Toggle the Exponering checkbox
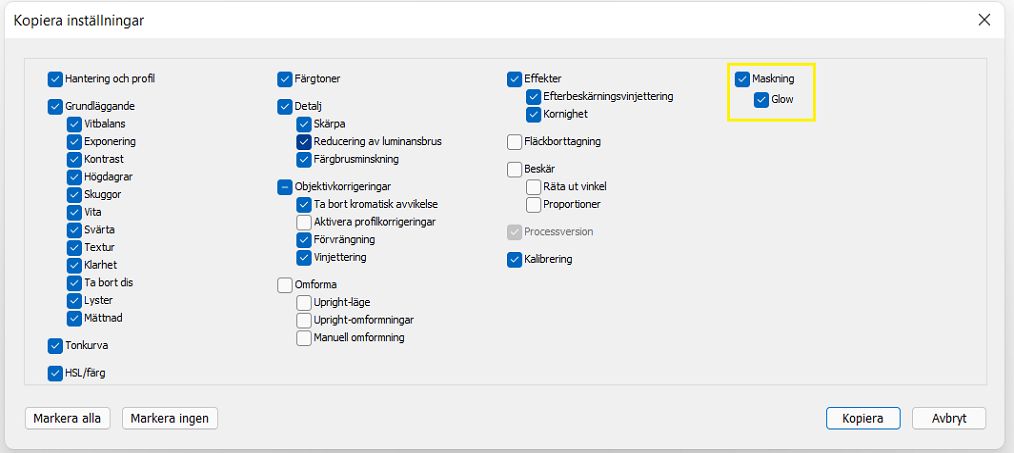The width and height of the screenshot is (1014, 453). coord(75,141)
